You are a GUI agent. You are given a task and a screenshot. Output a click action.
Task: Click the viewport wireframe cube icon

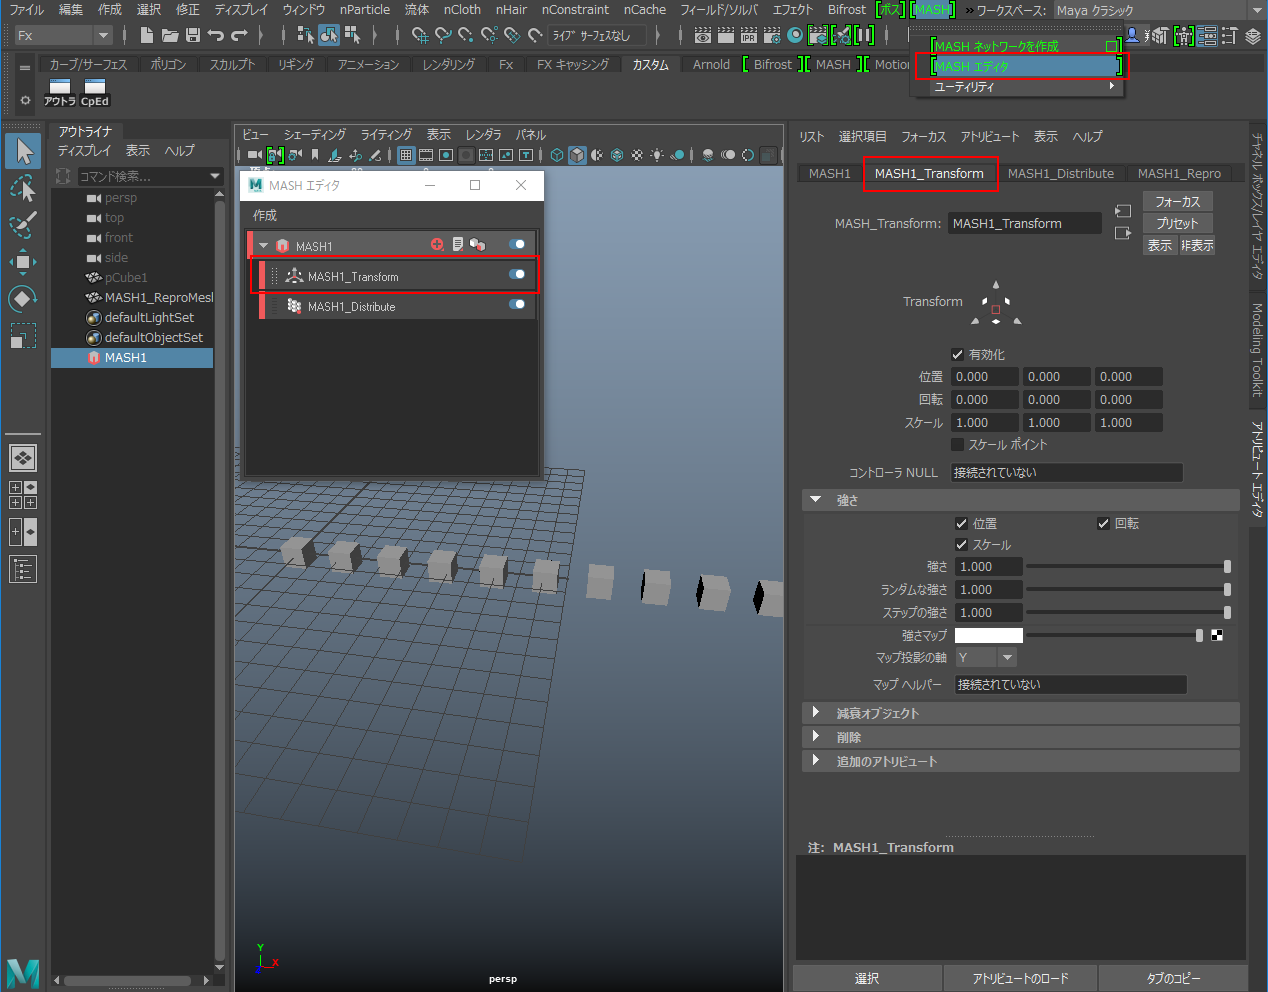coord(557,155)
